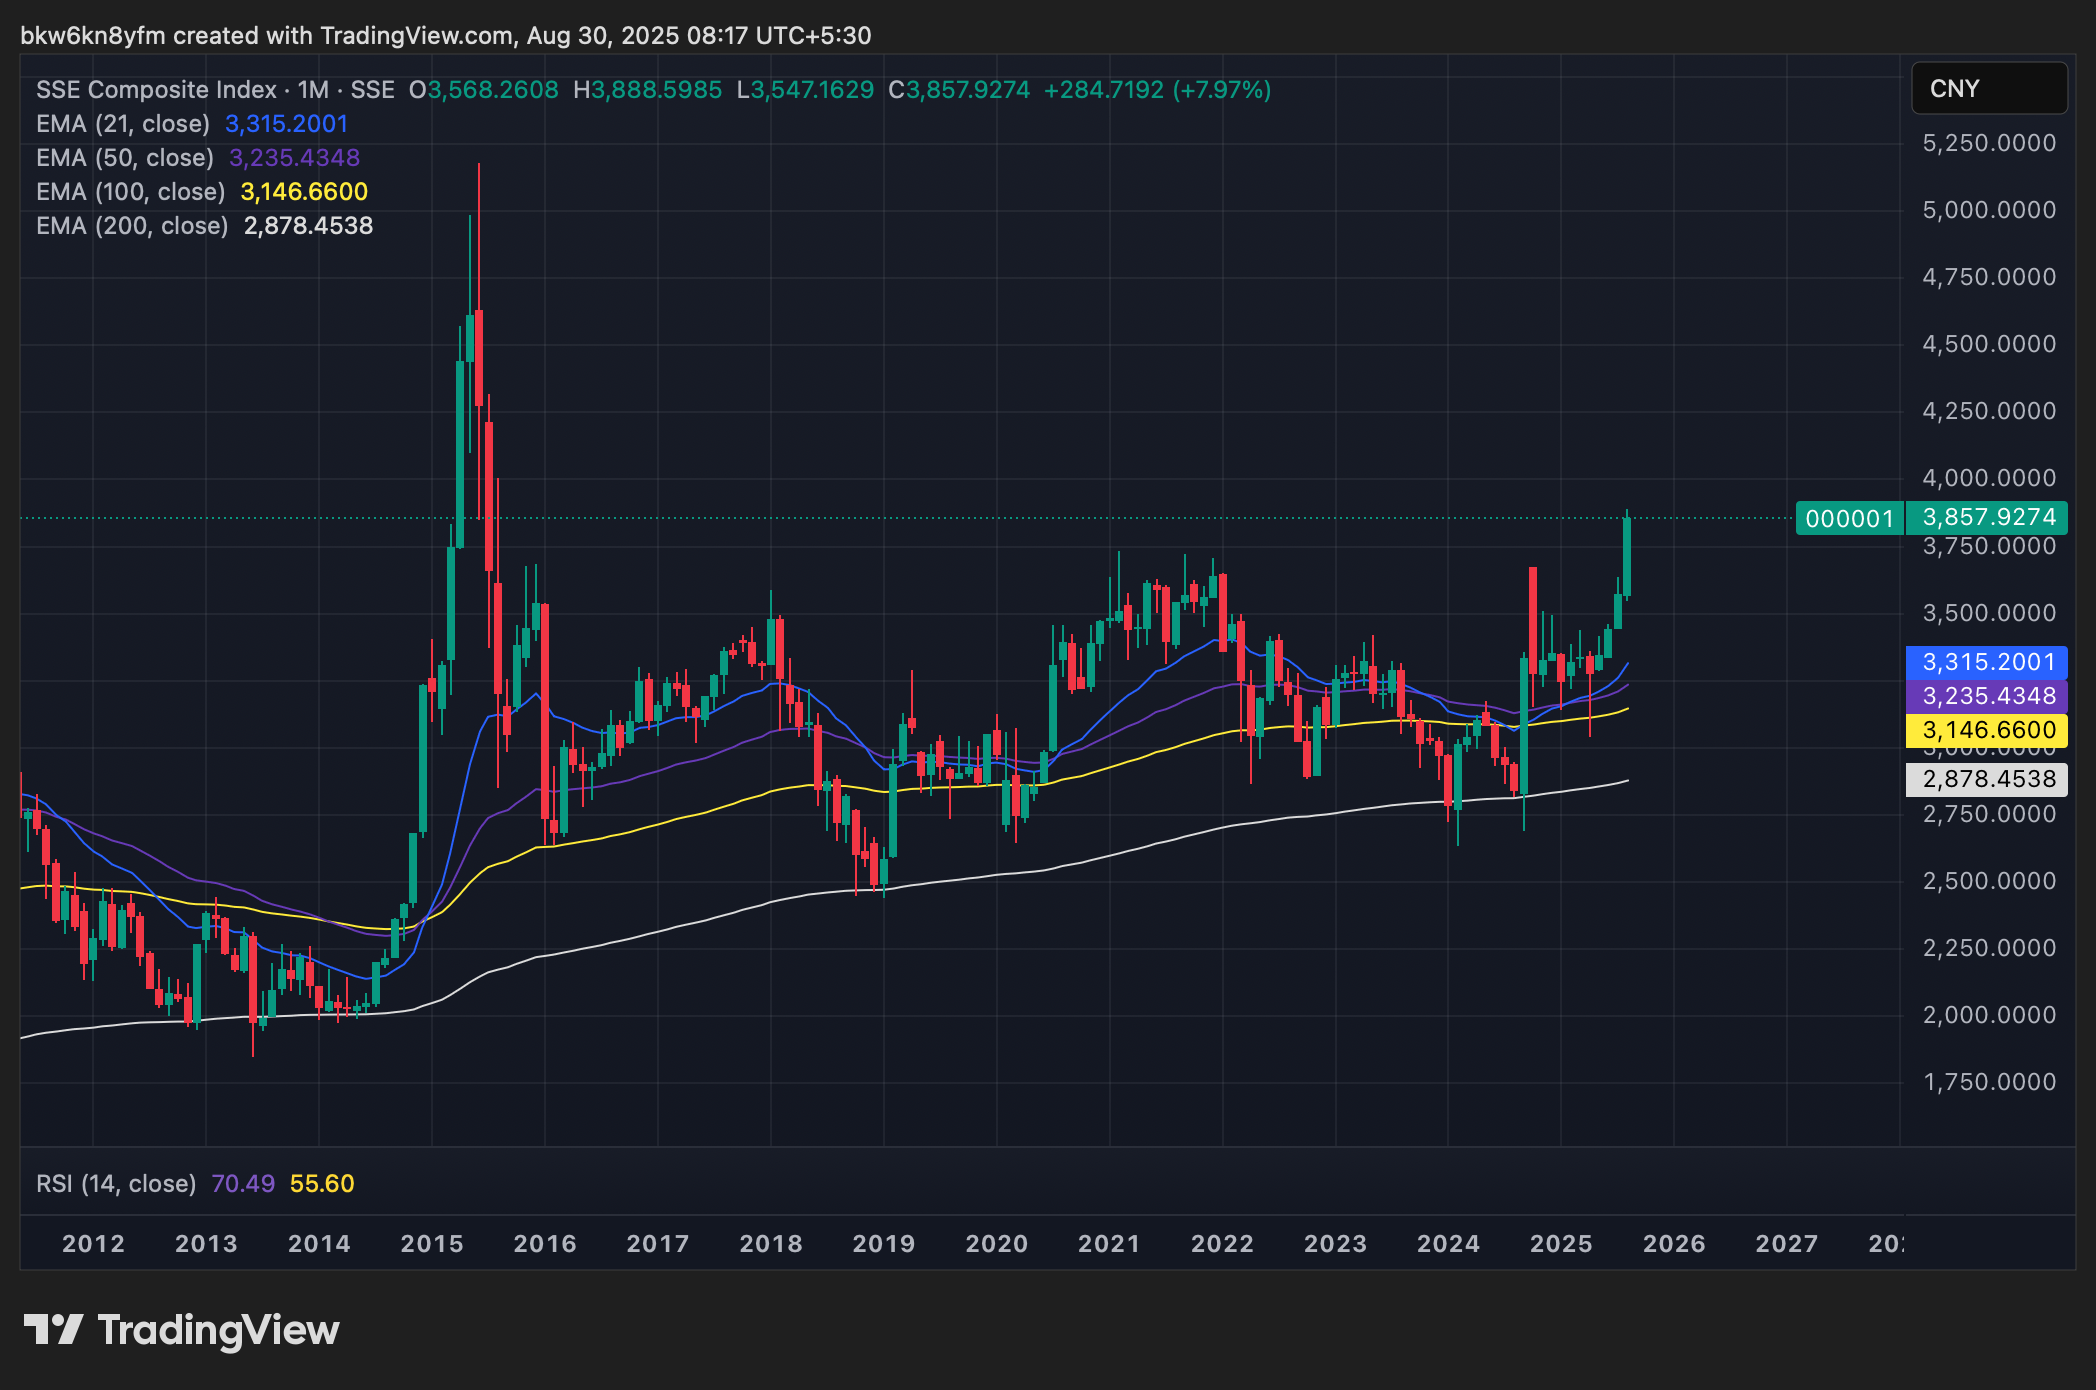Click the TradingView logo icon
The width and height of the screenshot is (2096, 1390).
[52, 1330]
